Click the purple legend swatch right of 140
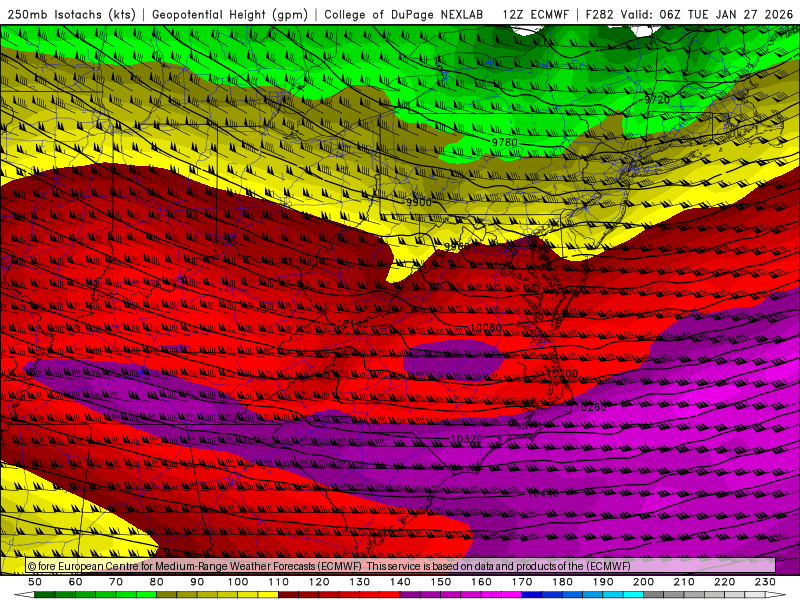The height and width of the screenshot is (600, 800). [410, 595]
